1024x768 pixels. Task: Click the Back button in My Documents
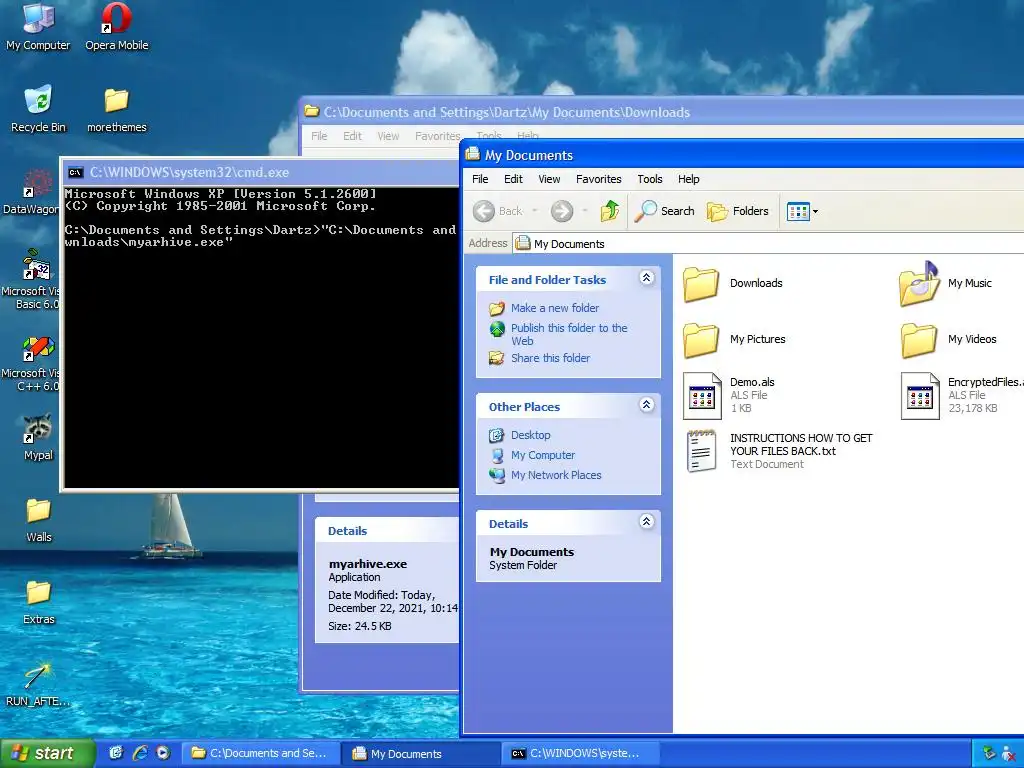pyautogui.click(x=498, y=211)
